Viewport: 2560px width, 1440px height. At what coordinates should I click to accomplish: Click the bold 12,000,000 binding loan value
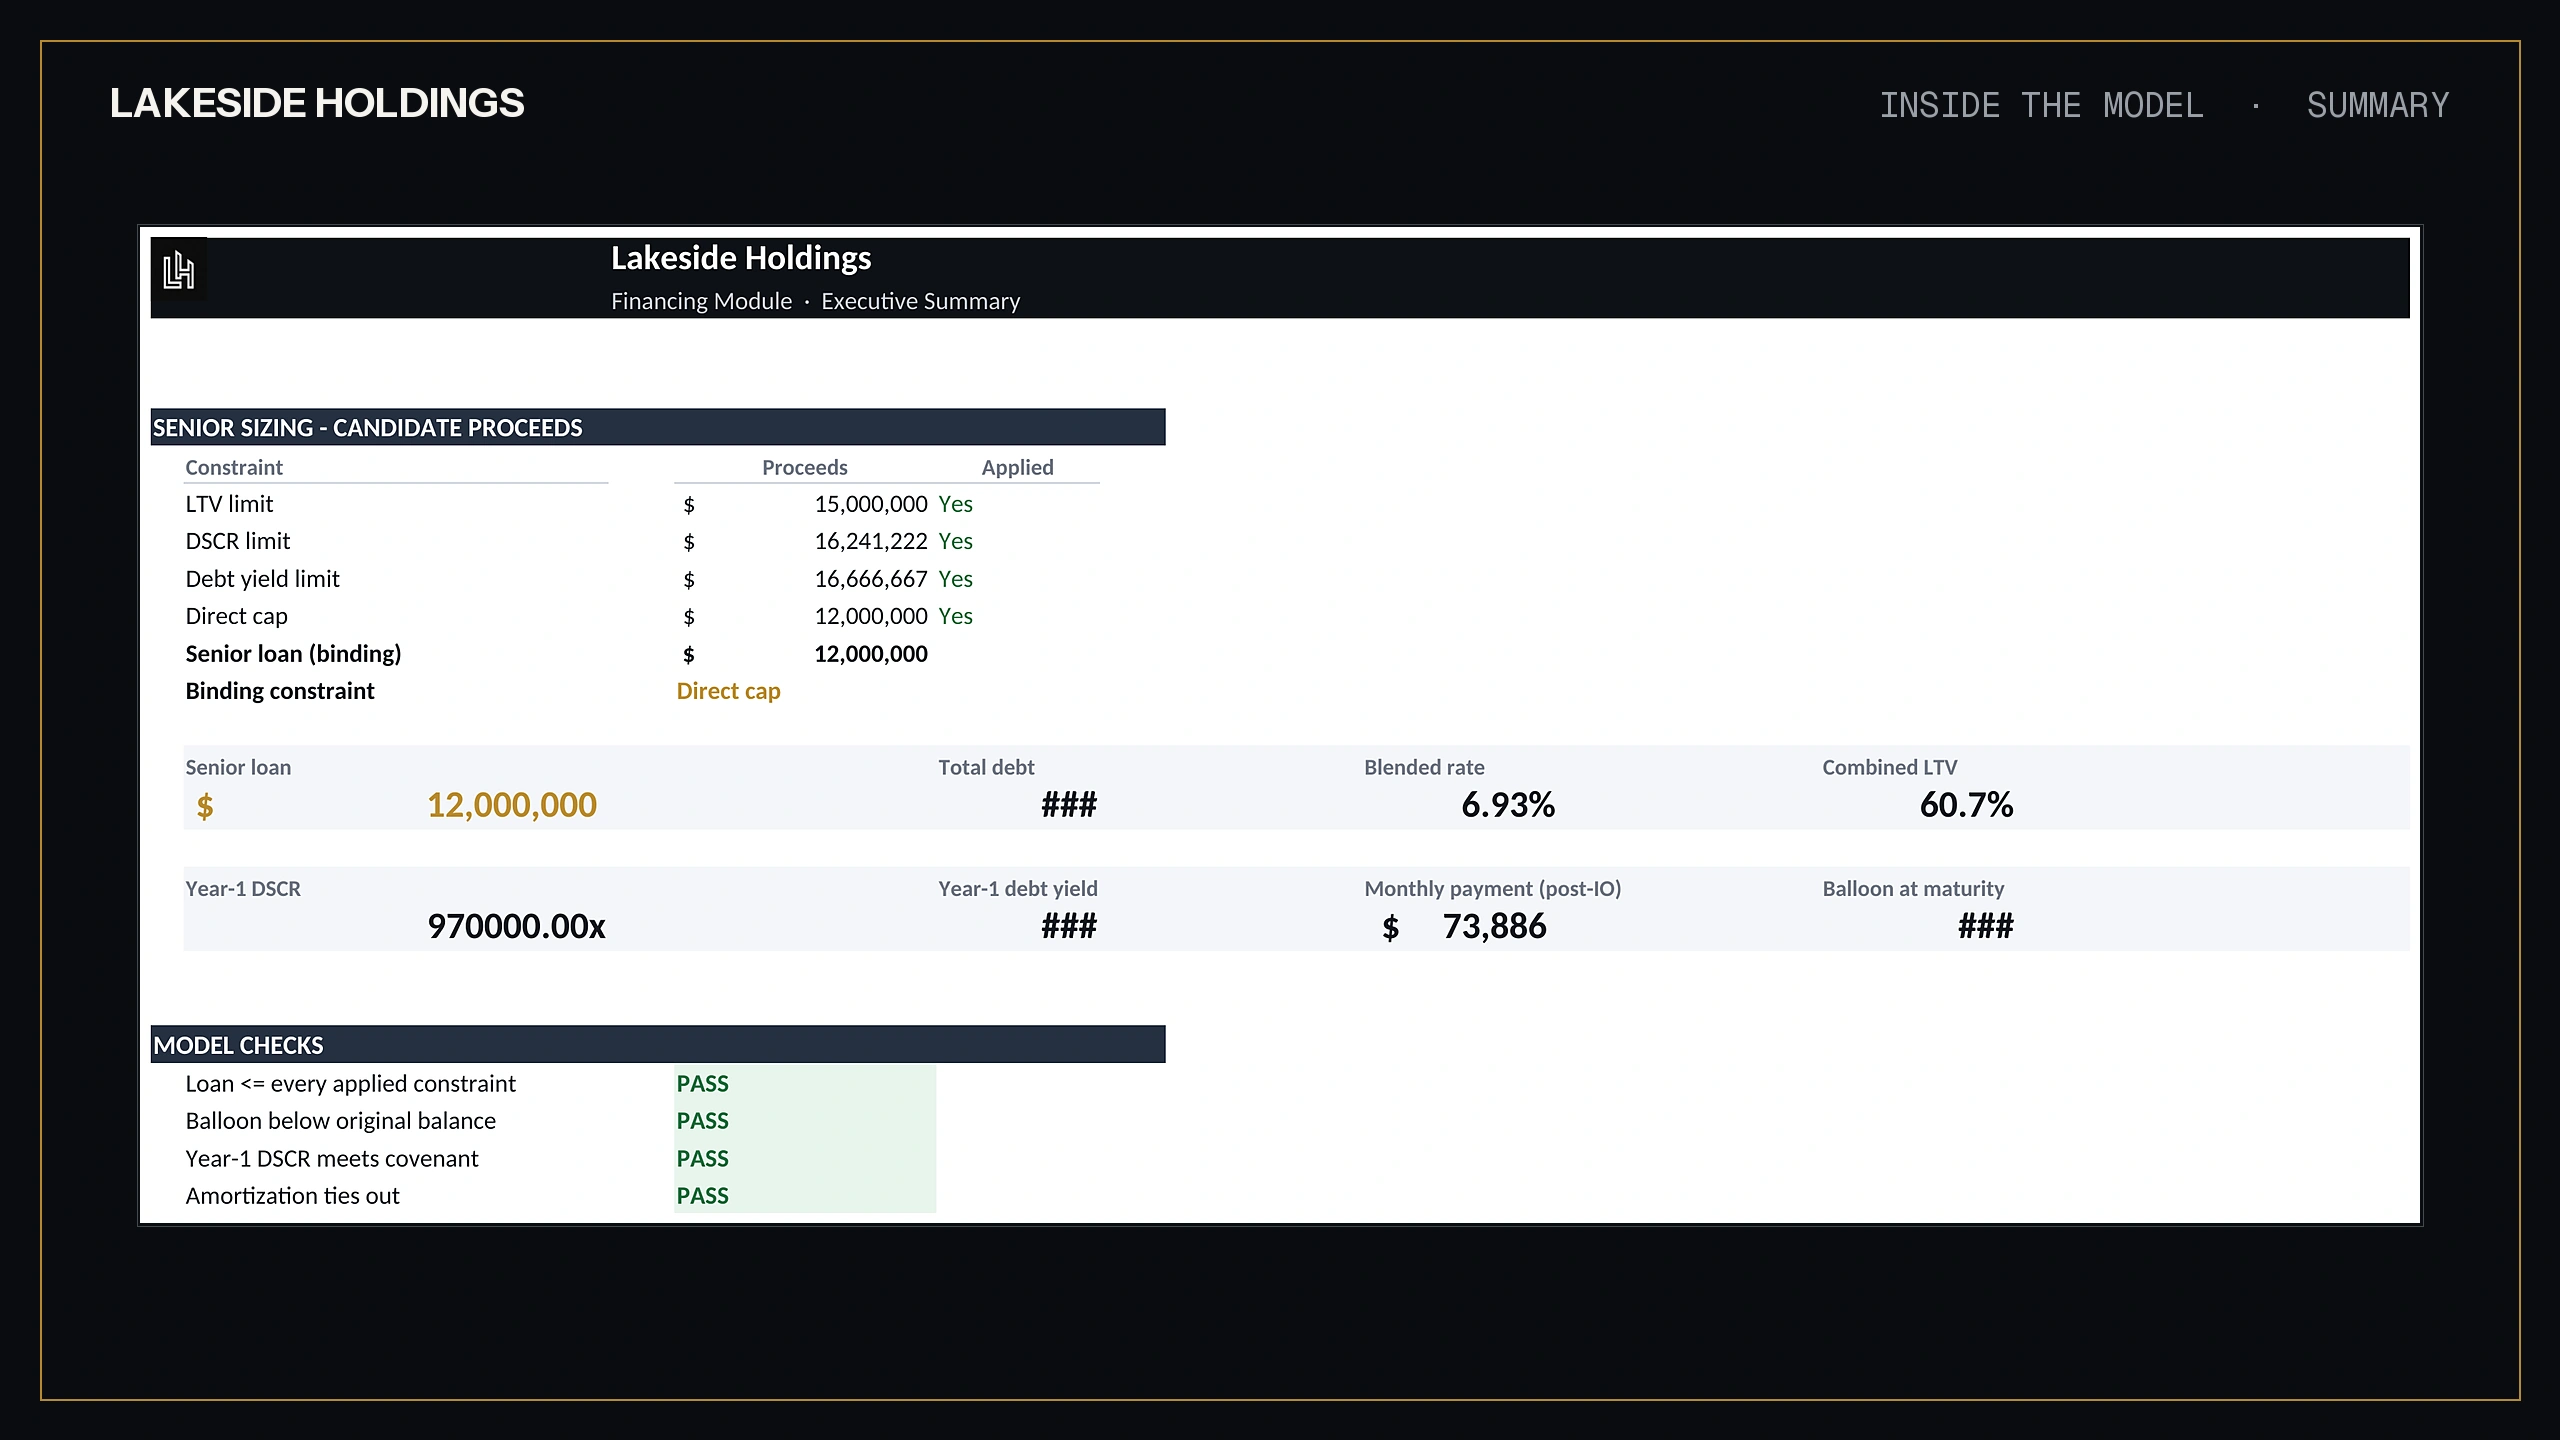pyautogui.click(x=871, y=654)
